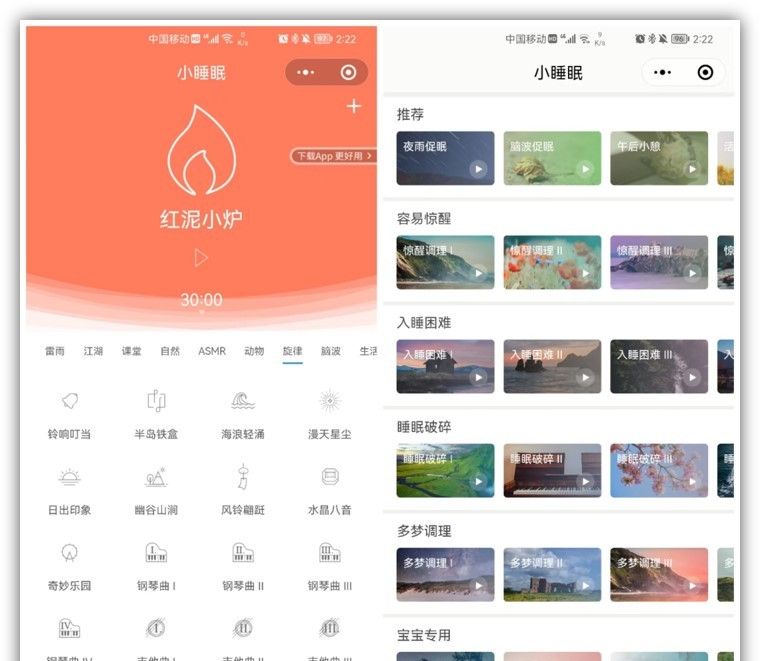The width and height of the screenshot is (760, 661).
Task: Switch to the 旋律 tab
Action: 292,351
